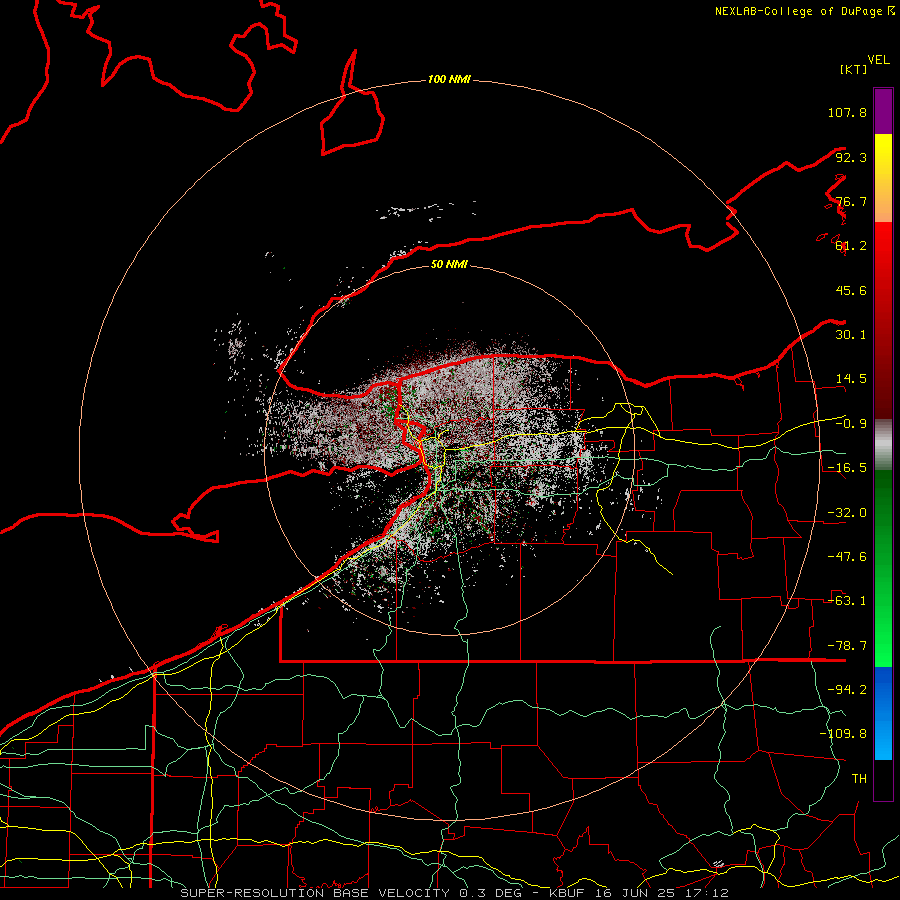Click the -16.5 velocity scale value
This screenshot has height=900, width=900.
coord(847,468)
